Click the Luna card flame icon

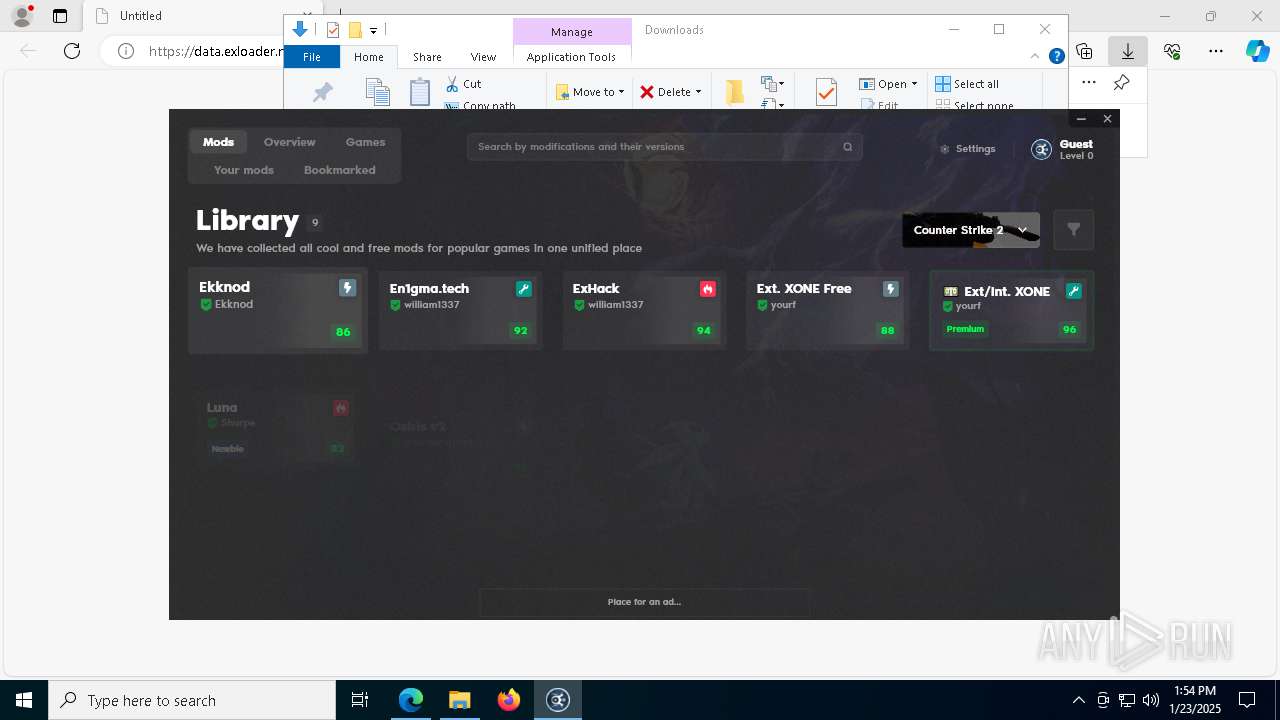click(340, 408)
